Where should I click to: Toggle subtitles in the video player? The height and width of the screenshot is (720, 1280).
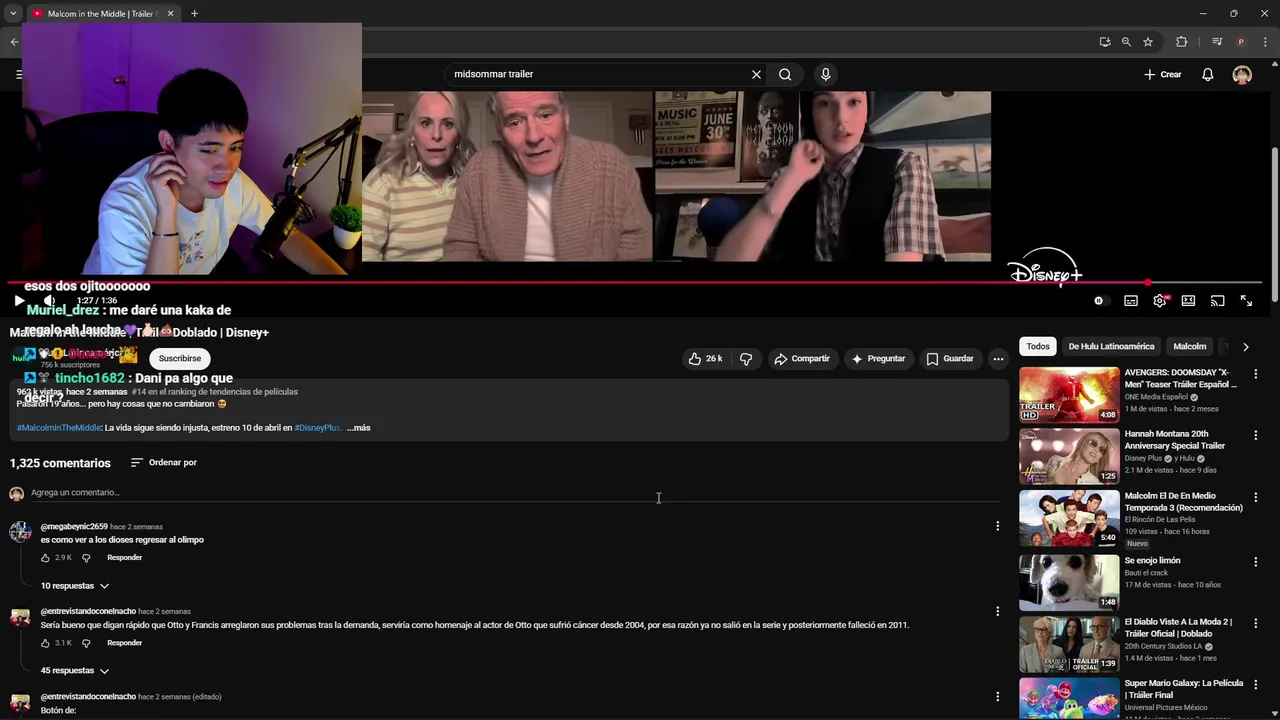pyautogui.click(x=1130, y=300)
